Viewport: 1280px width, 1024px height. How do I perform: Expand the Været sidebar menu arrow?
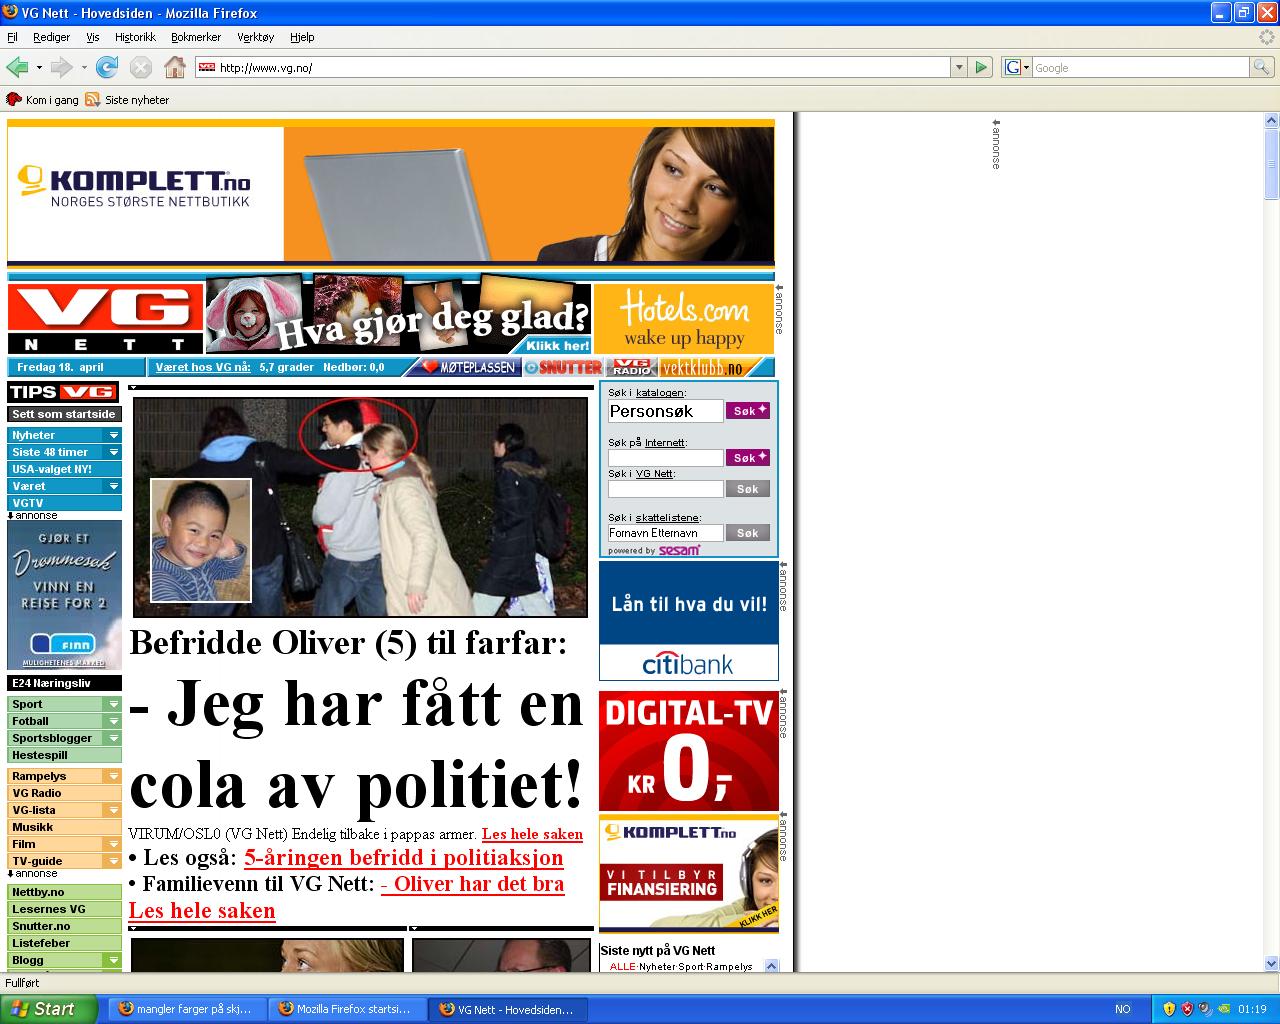tap(114, 486)
